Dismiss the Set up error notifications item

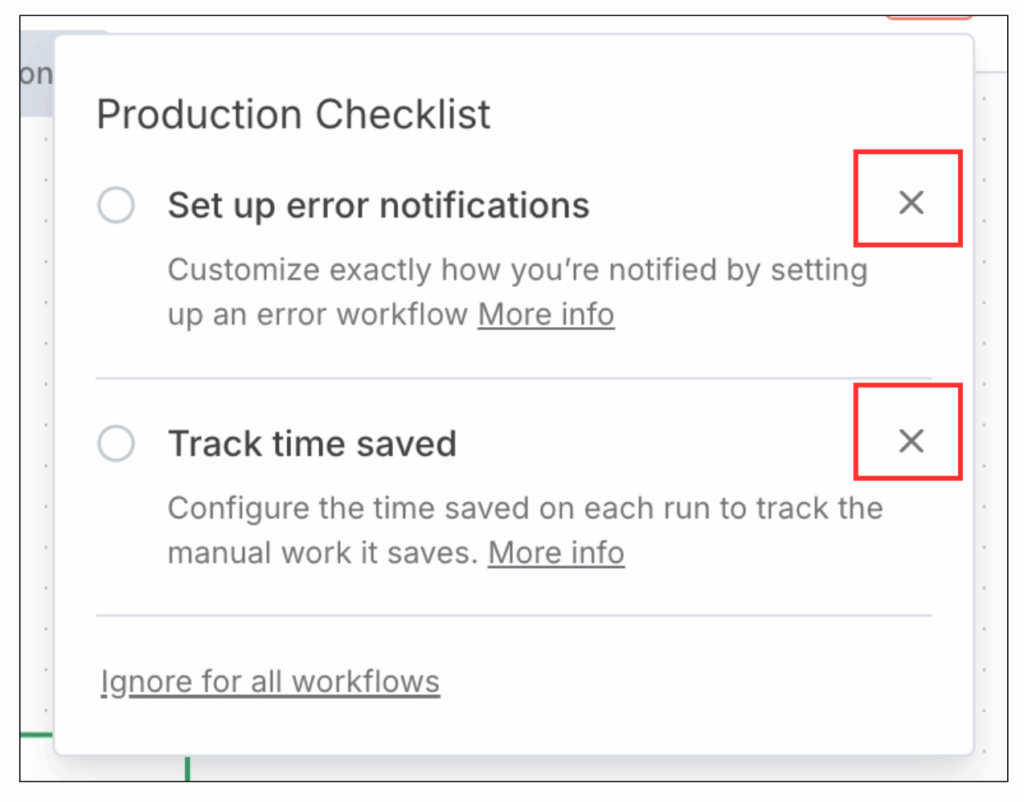tap(910, 203)
